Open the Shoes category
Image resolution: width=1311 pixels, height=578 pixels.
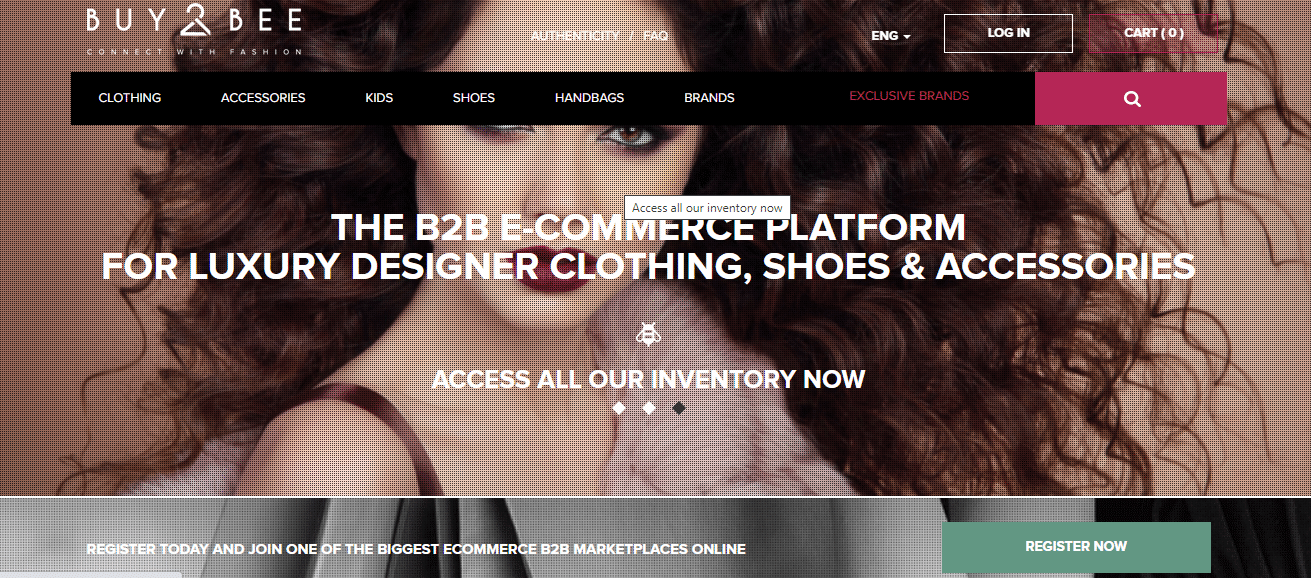pos(474,98)
